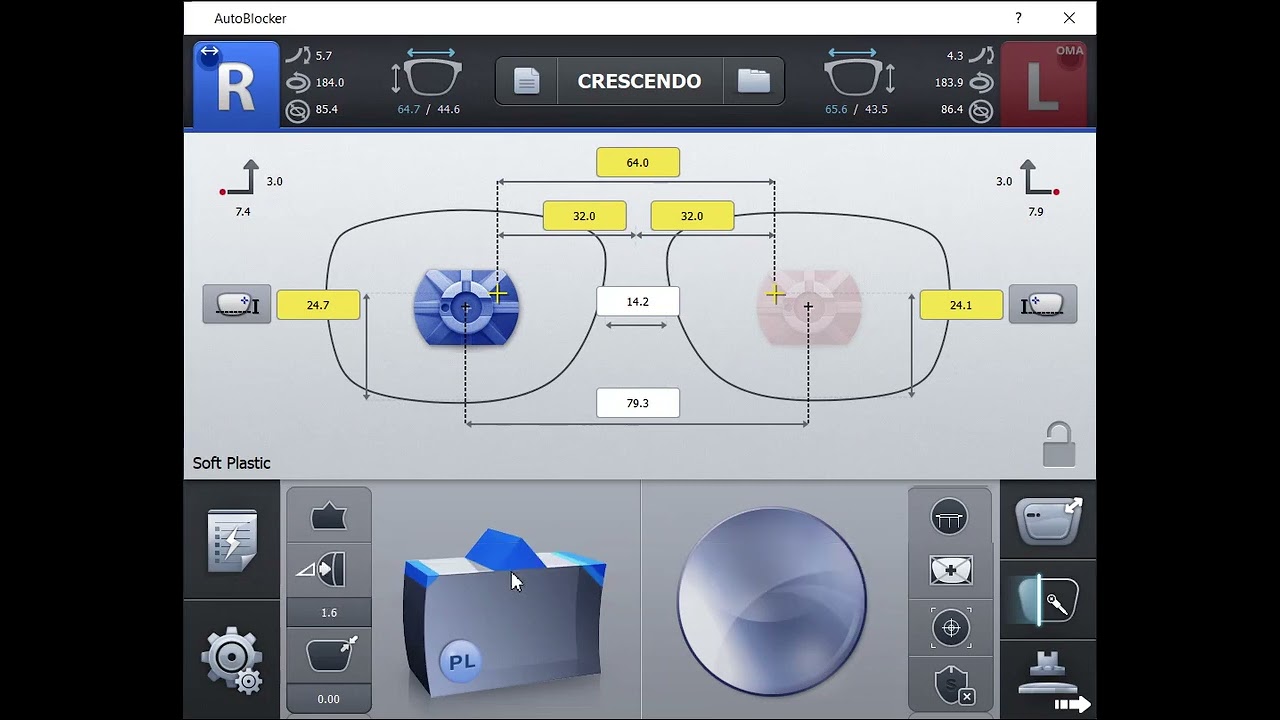Viewport: 1280px width, 720px height.
Task: Click left frame size glasses icon
Action: (x=859, y=74)
